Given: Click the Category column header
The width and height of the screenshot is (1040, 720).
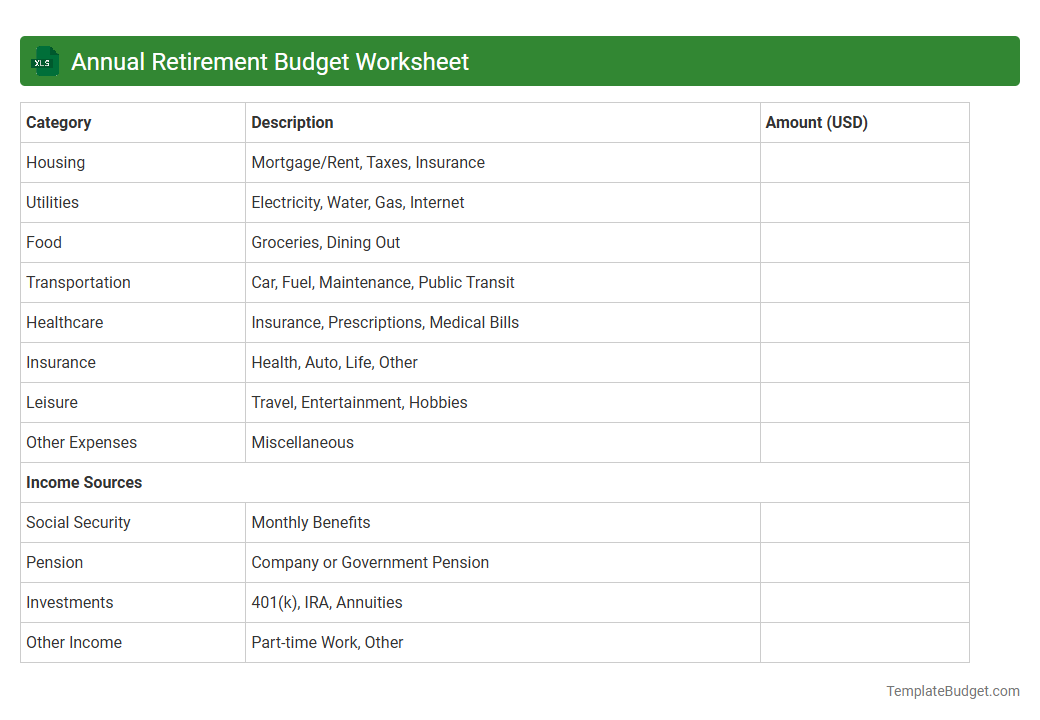Looking at the screenshot, I should point(59,122).
